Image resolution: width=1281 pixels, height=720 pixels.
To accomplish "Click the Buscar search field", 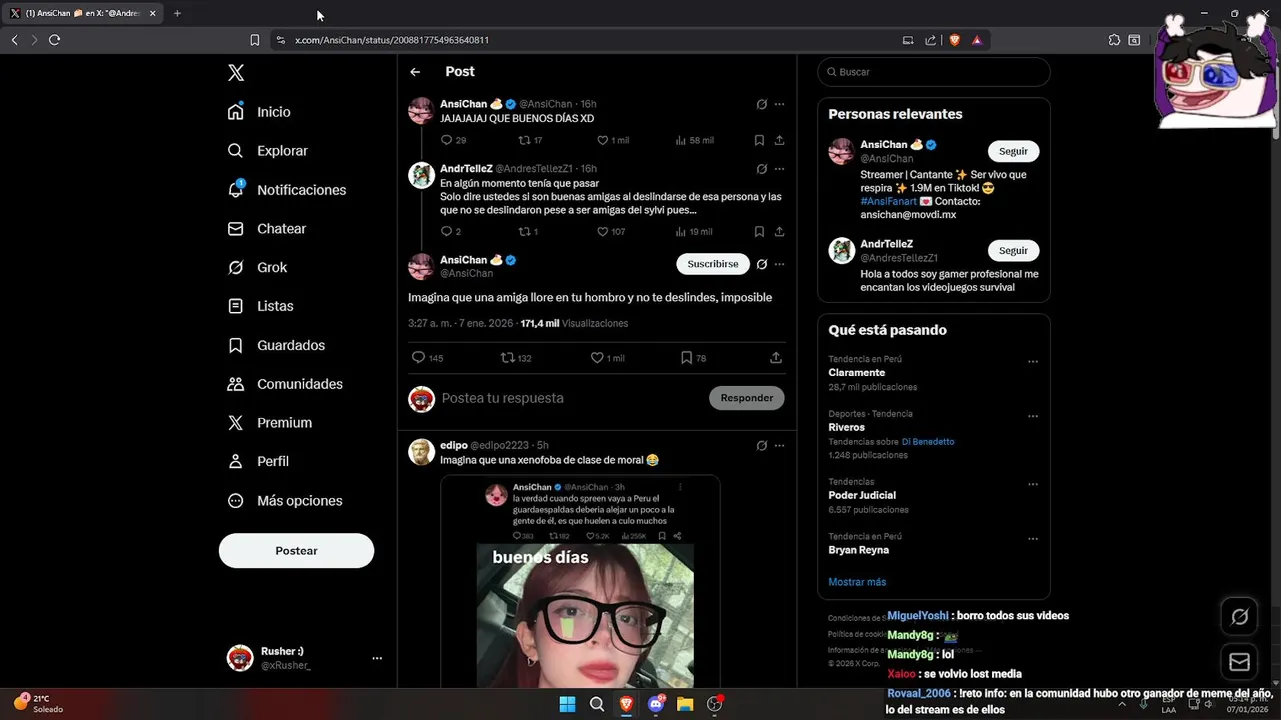I will coord(934,72).
